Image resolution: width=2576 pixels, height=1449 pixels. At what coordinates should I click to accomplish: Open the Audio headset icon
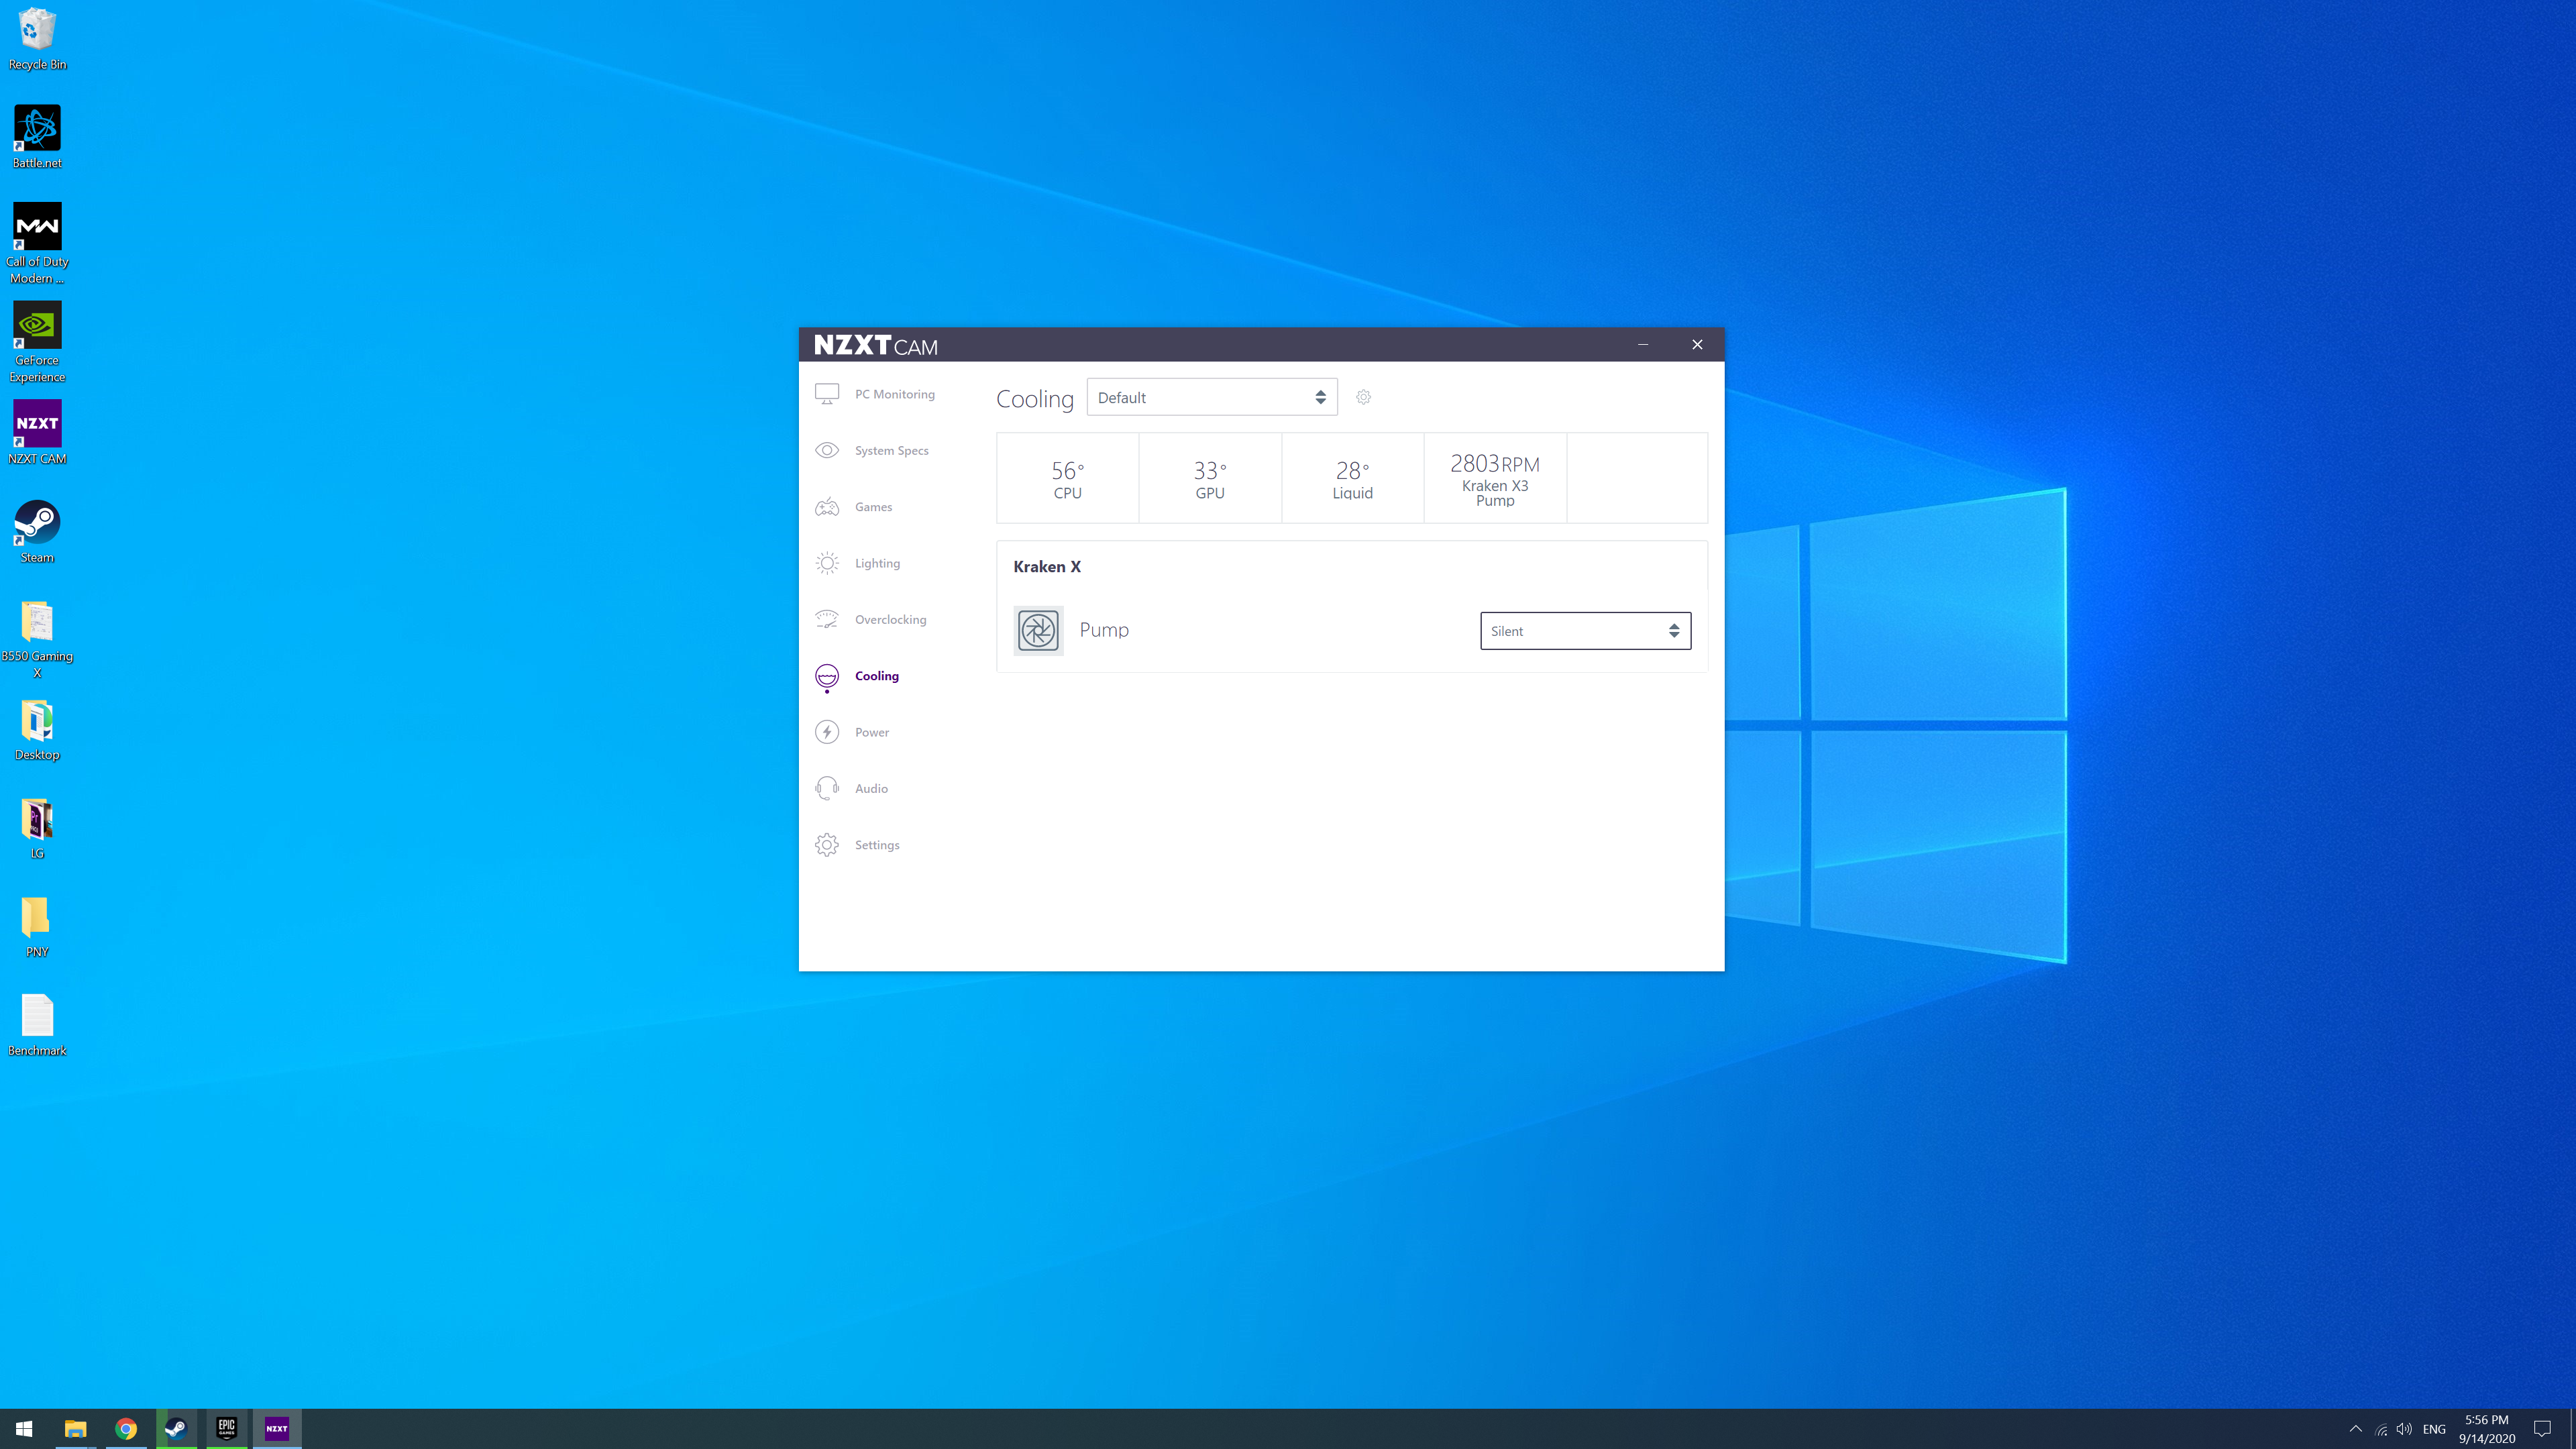(827, 788)
